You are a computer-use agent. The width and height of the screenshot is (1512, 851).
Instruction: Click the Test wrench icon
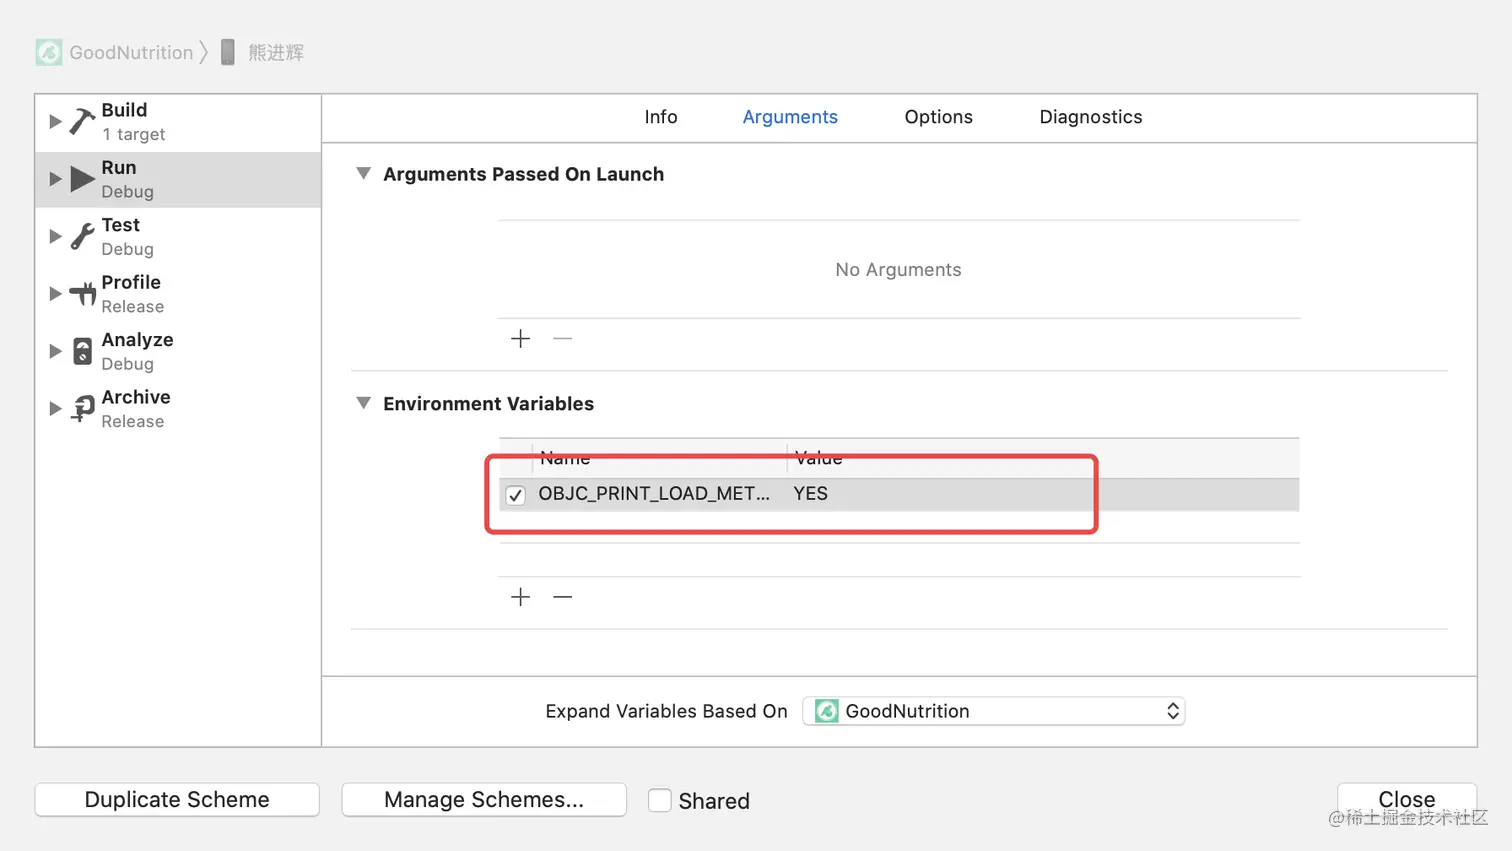(x=82, y=237)
